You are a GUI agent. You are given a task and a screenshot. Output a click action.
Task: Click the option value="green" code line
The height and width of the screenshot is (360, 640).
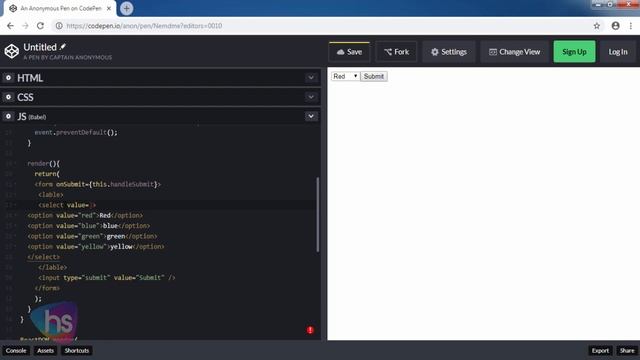tap(92, 236)
